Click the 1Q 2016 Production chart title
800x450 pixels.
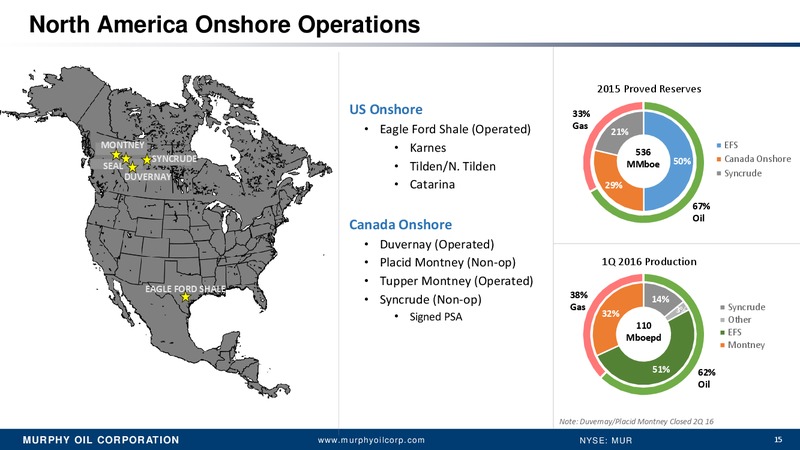649,262
